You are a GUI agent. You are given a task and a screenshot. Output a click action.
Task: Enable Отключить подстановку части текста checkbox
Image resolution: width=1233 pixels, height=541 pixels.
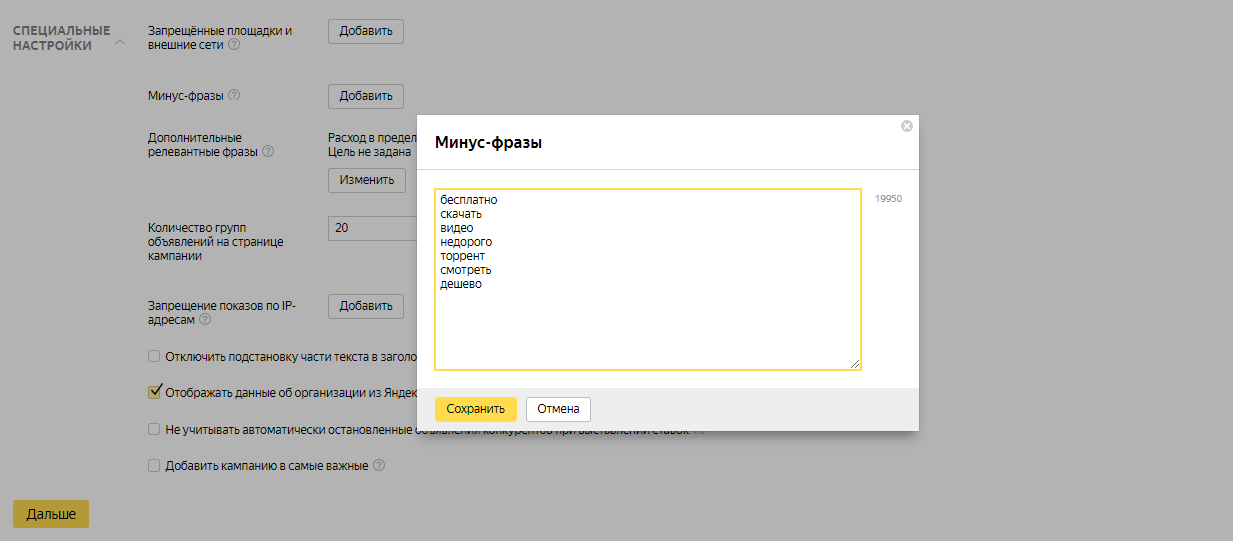pyautogui.click(x=154, y=356)
